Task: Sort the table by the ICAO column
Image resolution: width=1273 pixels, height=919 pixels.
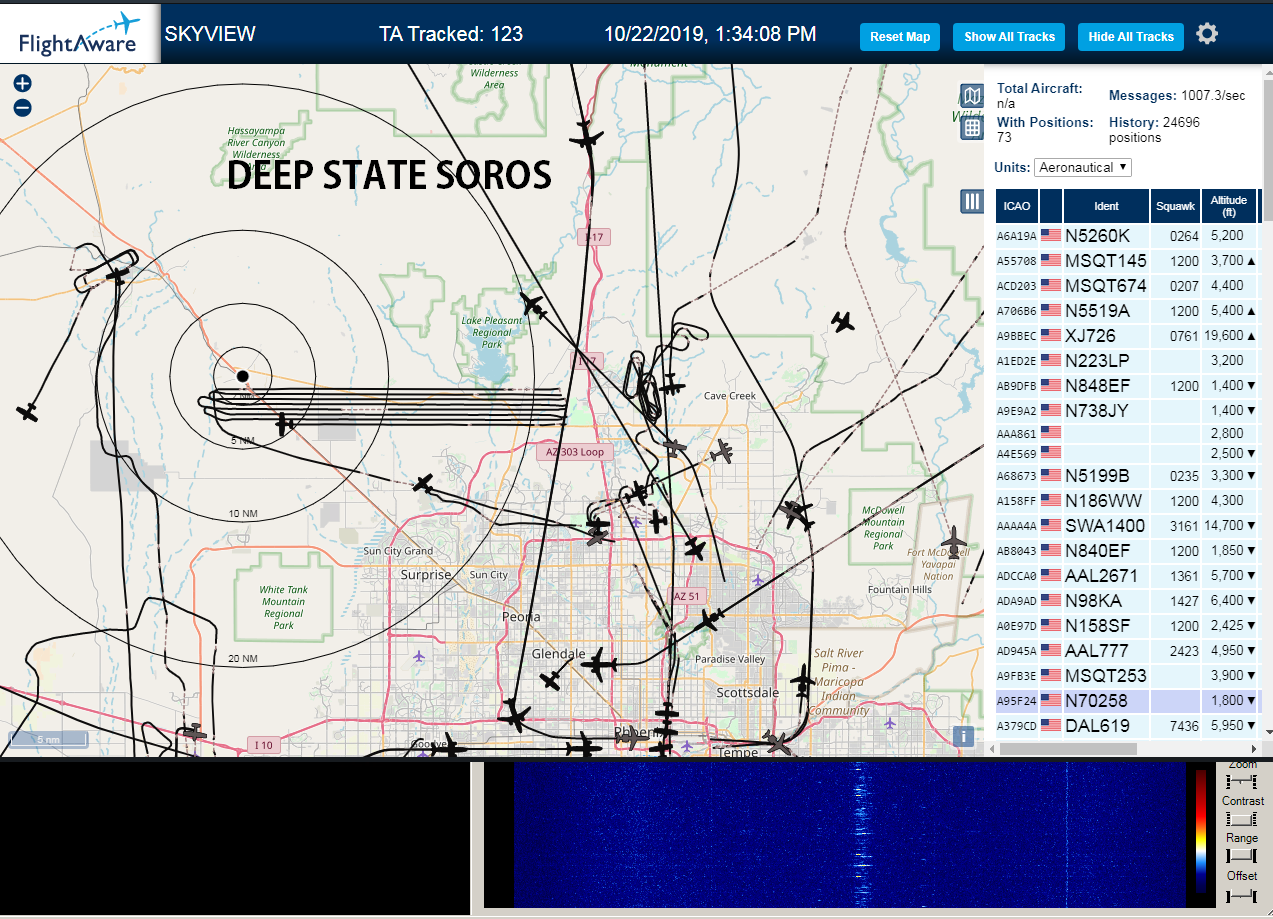Action: [1017, 206]
